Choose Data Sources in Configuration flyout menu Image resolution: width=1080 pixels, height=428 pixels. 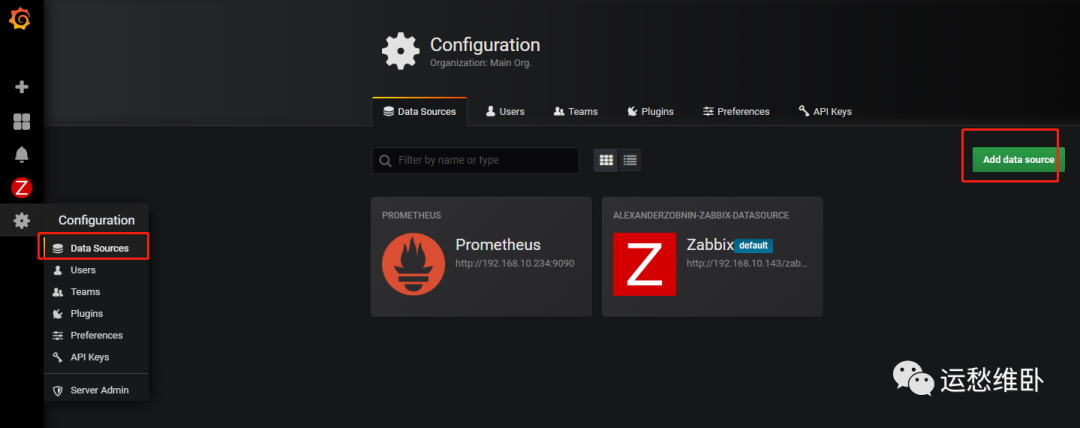click(x=98, y=248)
